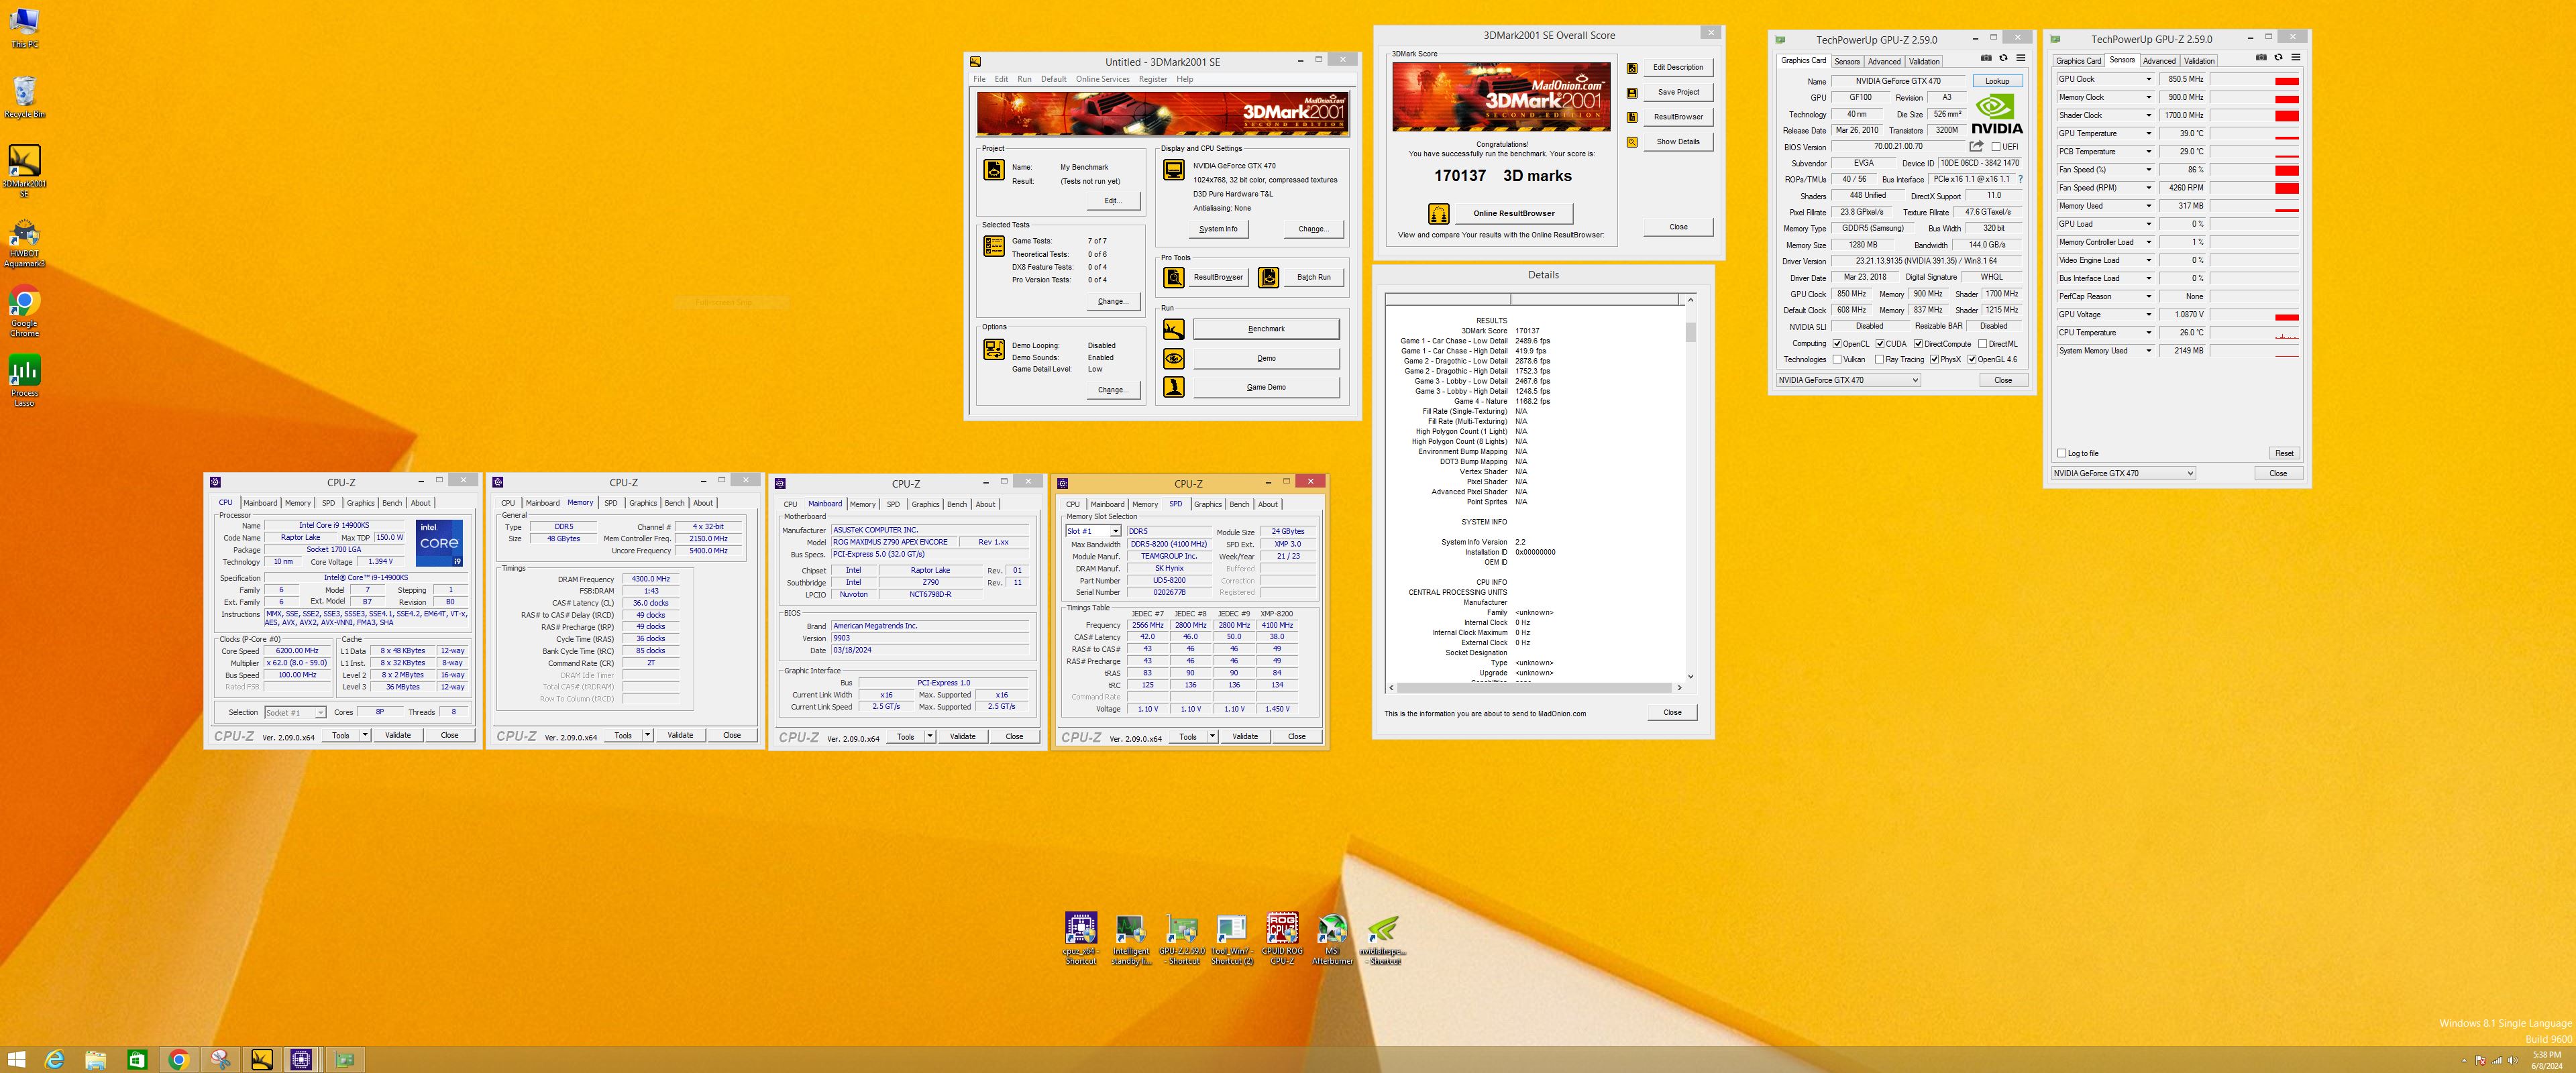Click Windows Start button in taskbar

click(16, 1060)
